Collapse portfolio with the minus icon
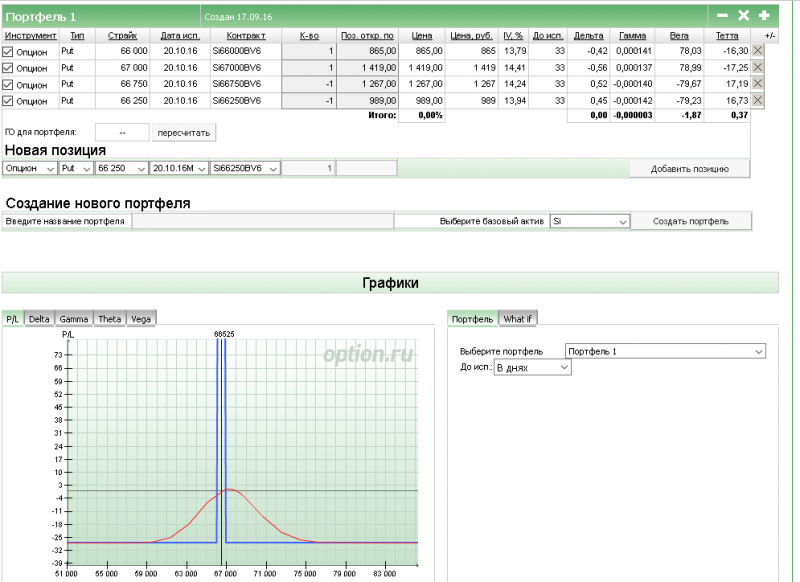The width and height of the screenshot is (800, 582). click(x=722, y=16)
